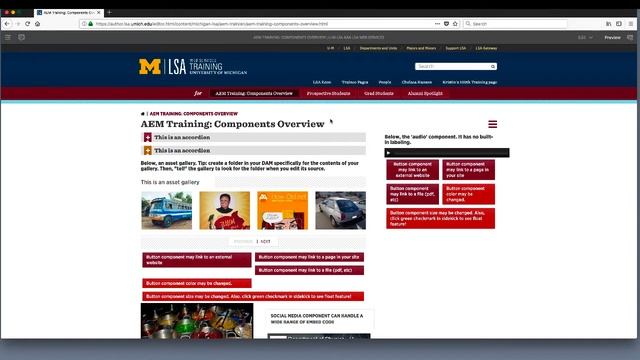Open the LSA Gateway link
The image size is (640, 360).
click(x=486, y=48)
